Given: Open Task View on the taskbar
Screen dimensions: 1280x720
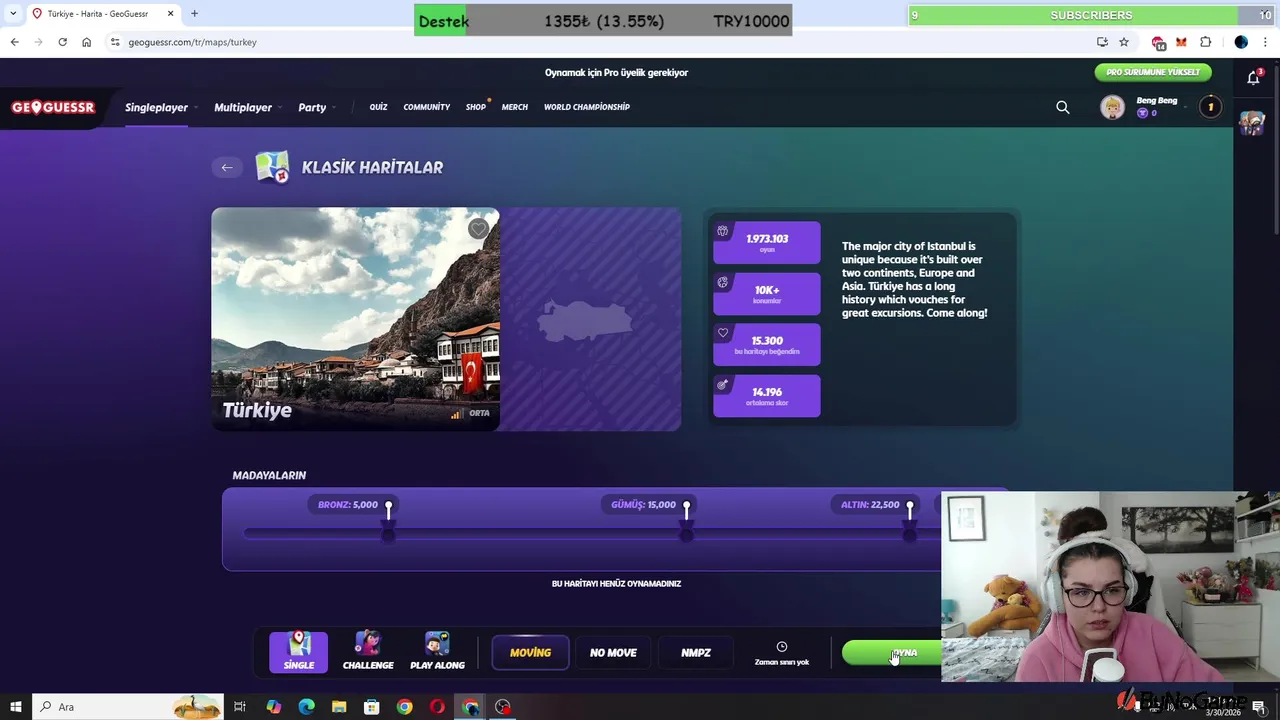Looking at the screenshot, I should pyautogui.click(x=240, y=707).
